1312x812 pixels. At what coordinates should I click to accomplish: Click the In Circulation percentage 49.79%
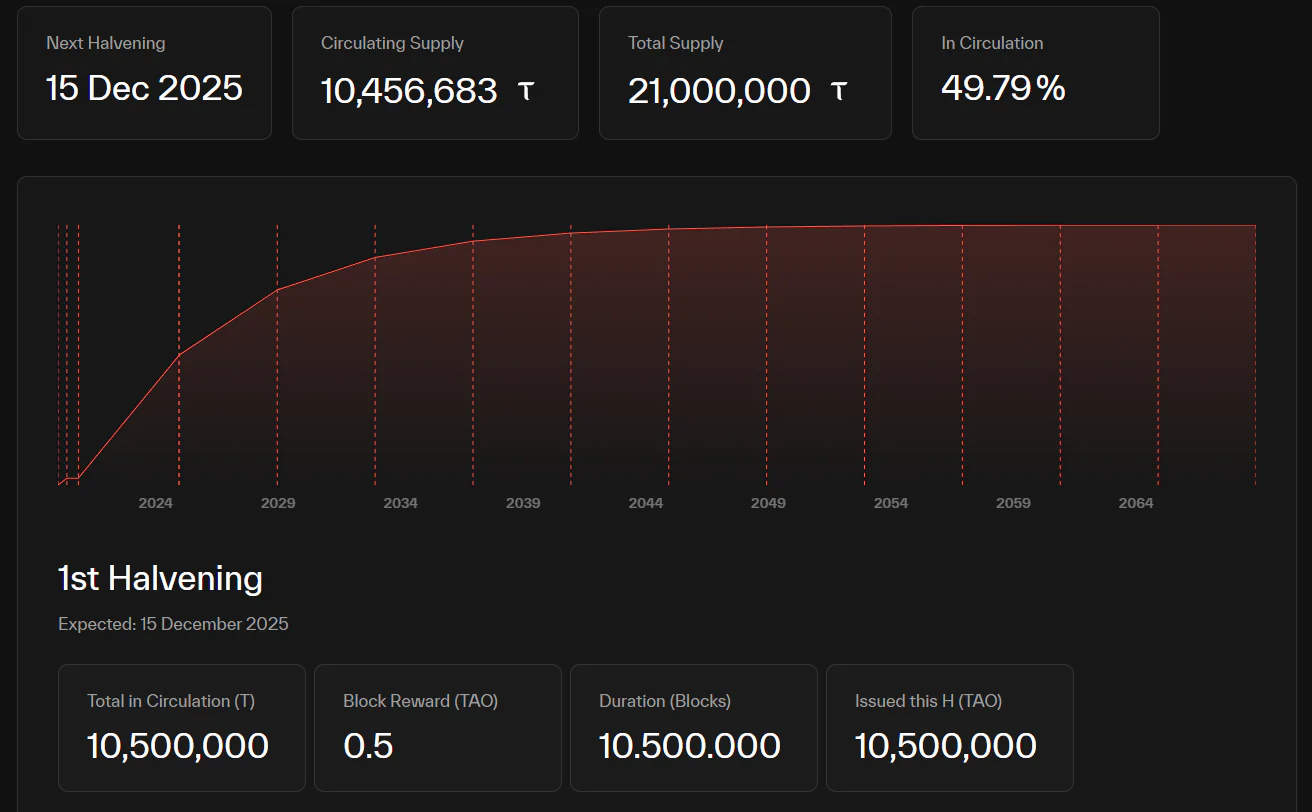point(1003,89)
